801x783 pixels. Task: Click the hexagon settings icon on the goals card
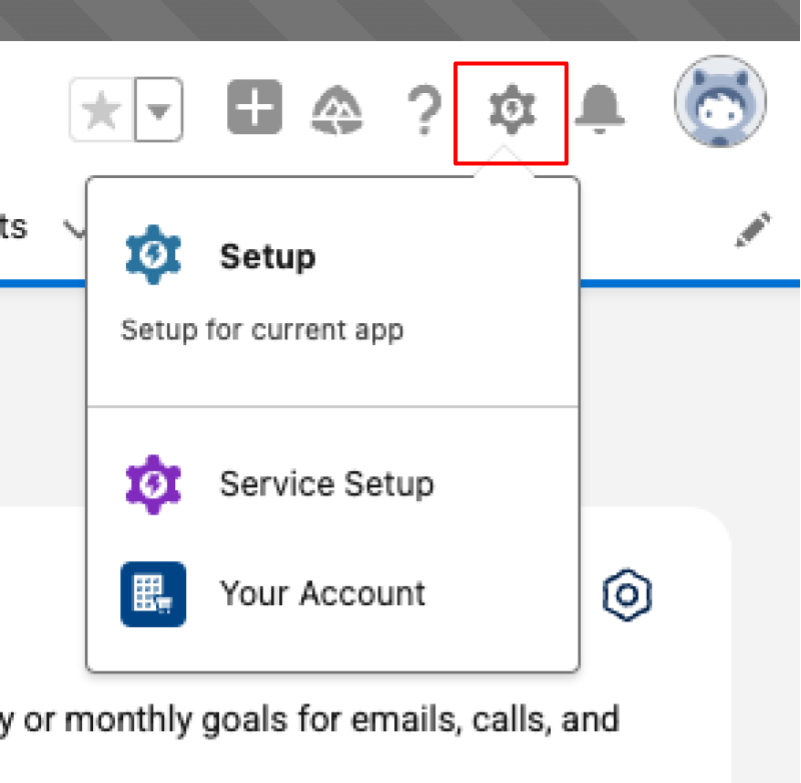tap(627, 593)
